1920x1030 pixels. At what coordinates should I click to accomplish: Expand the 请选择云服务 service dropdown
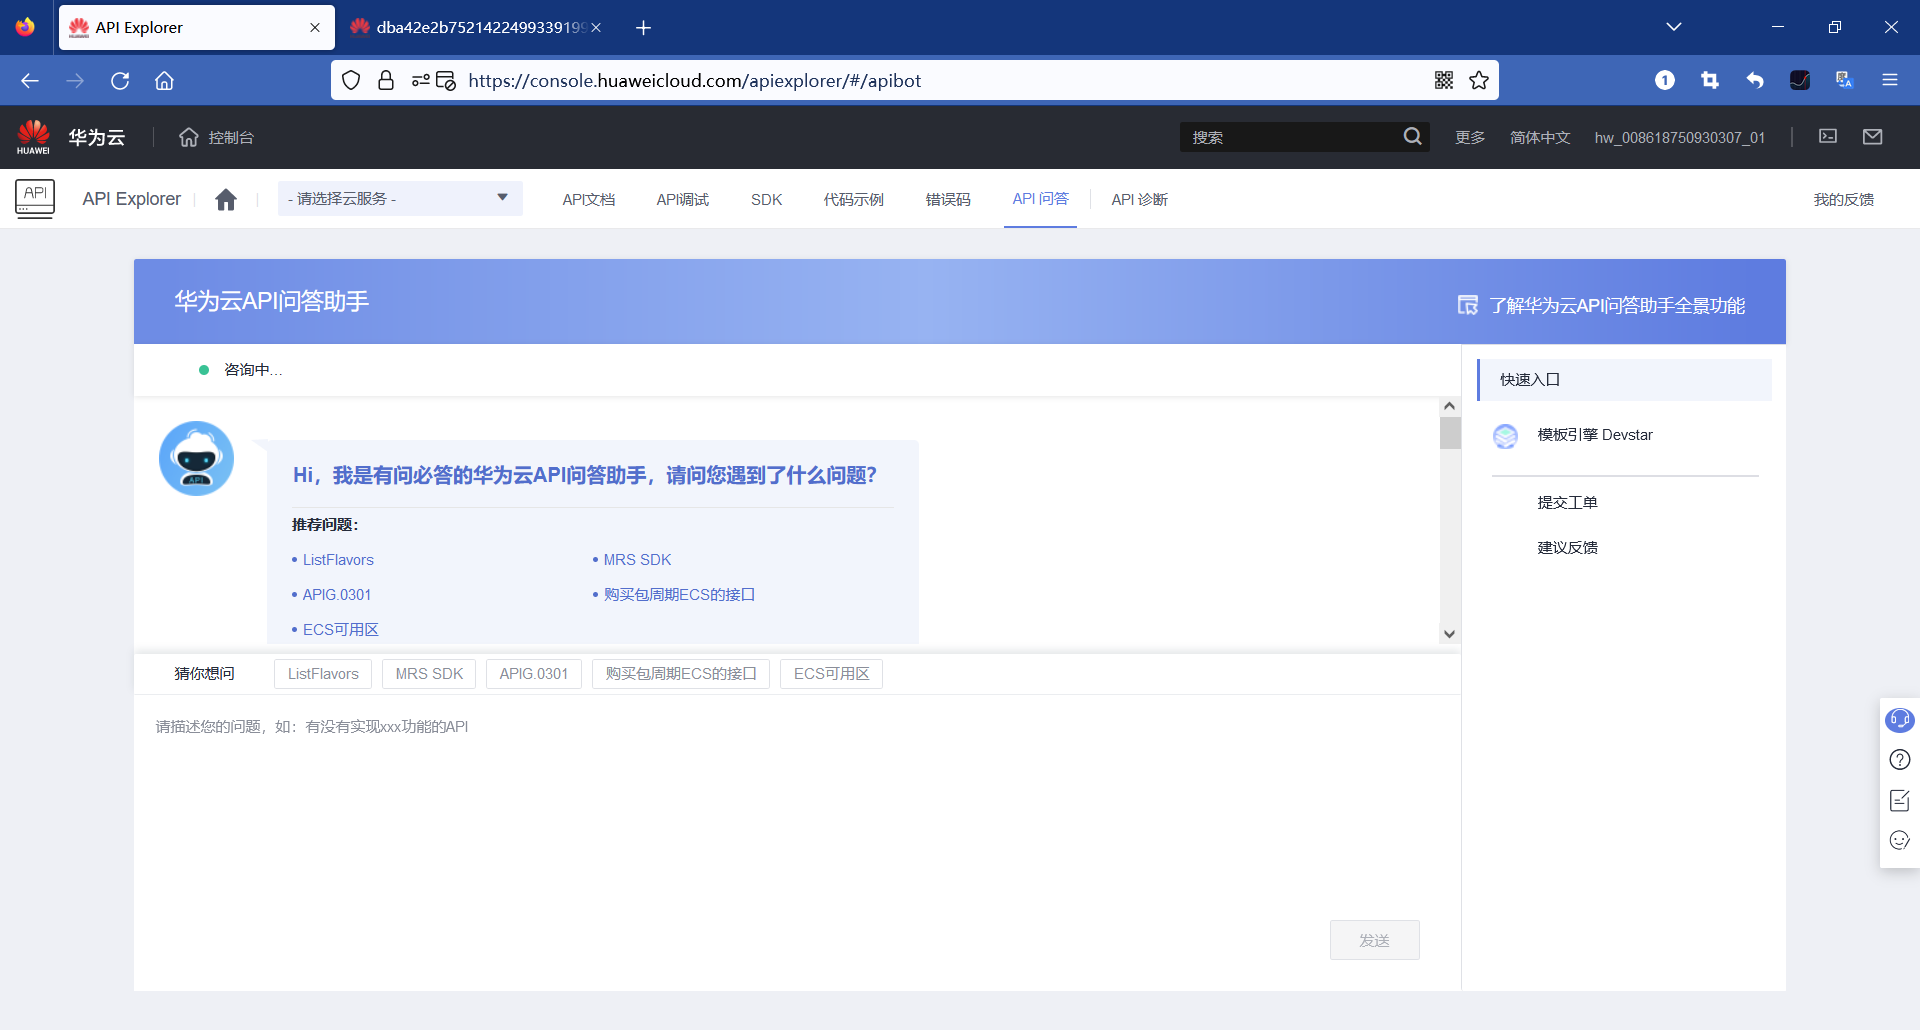[x=399, y=198]
